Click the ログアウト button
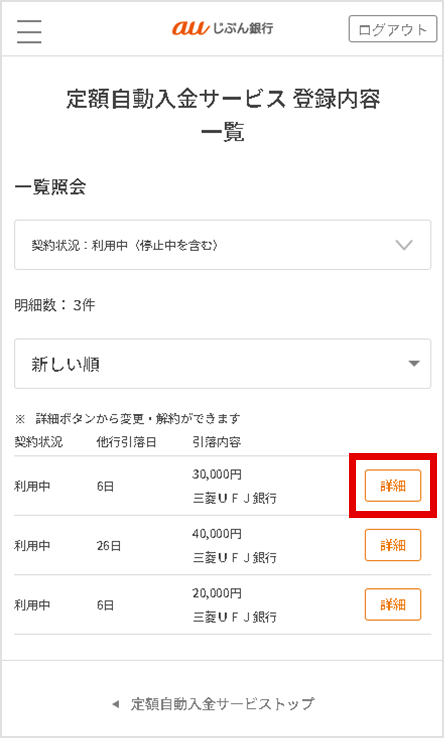The height and width of the screenshot is (738, 444). [393, 29]
